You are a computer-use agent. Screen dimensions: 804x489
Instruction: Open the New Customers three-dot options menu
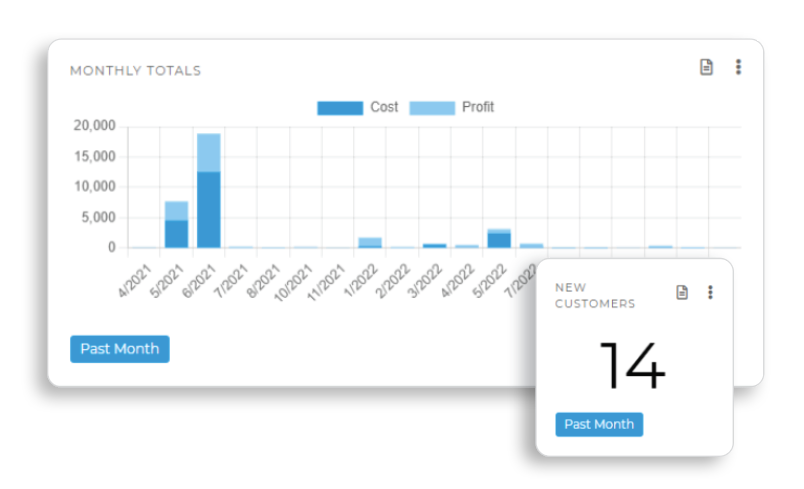point(710,292)
